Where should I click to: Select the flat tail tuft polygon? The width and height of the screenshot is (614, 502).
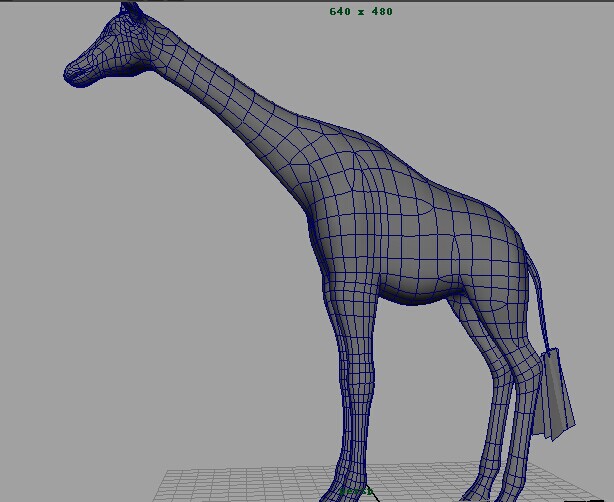pyautogui.click(x=554, y=395)
